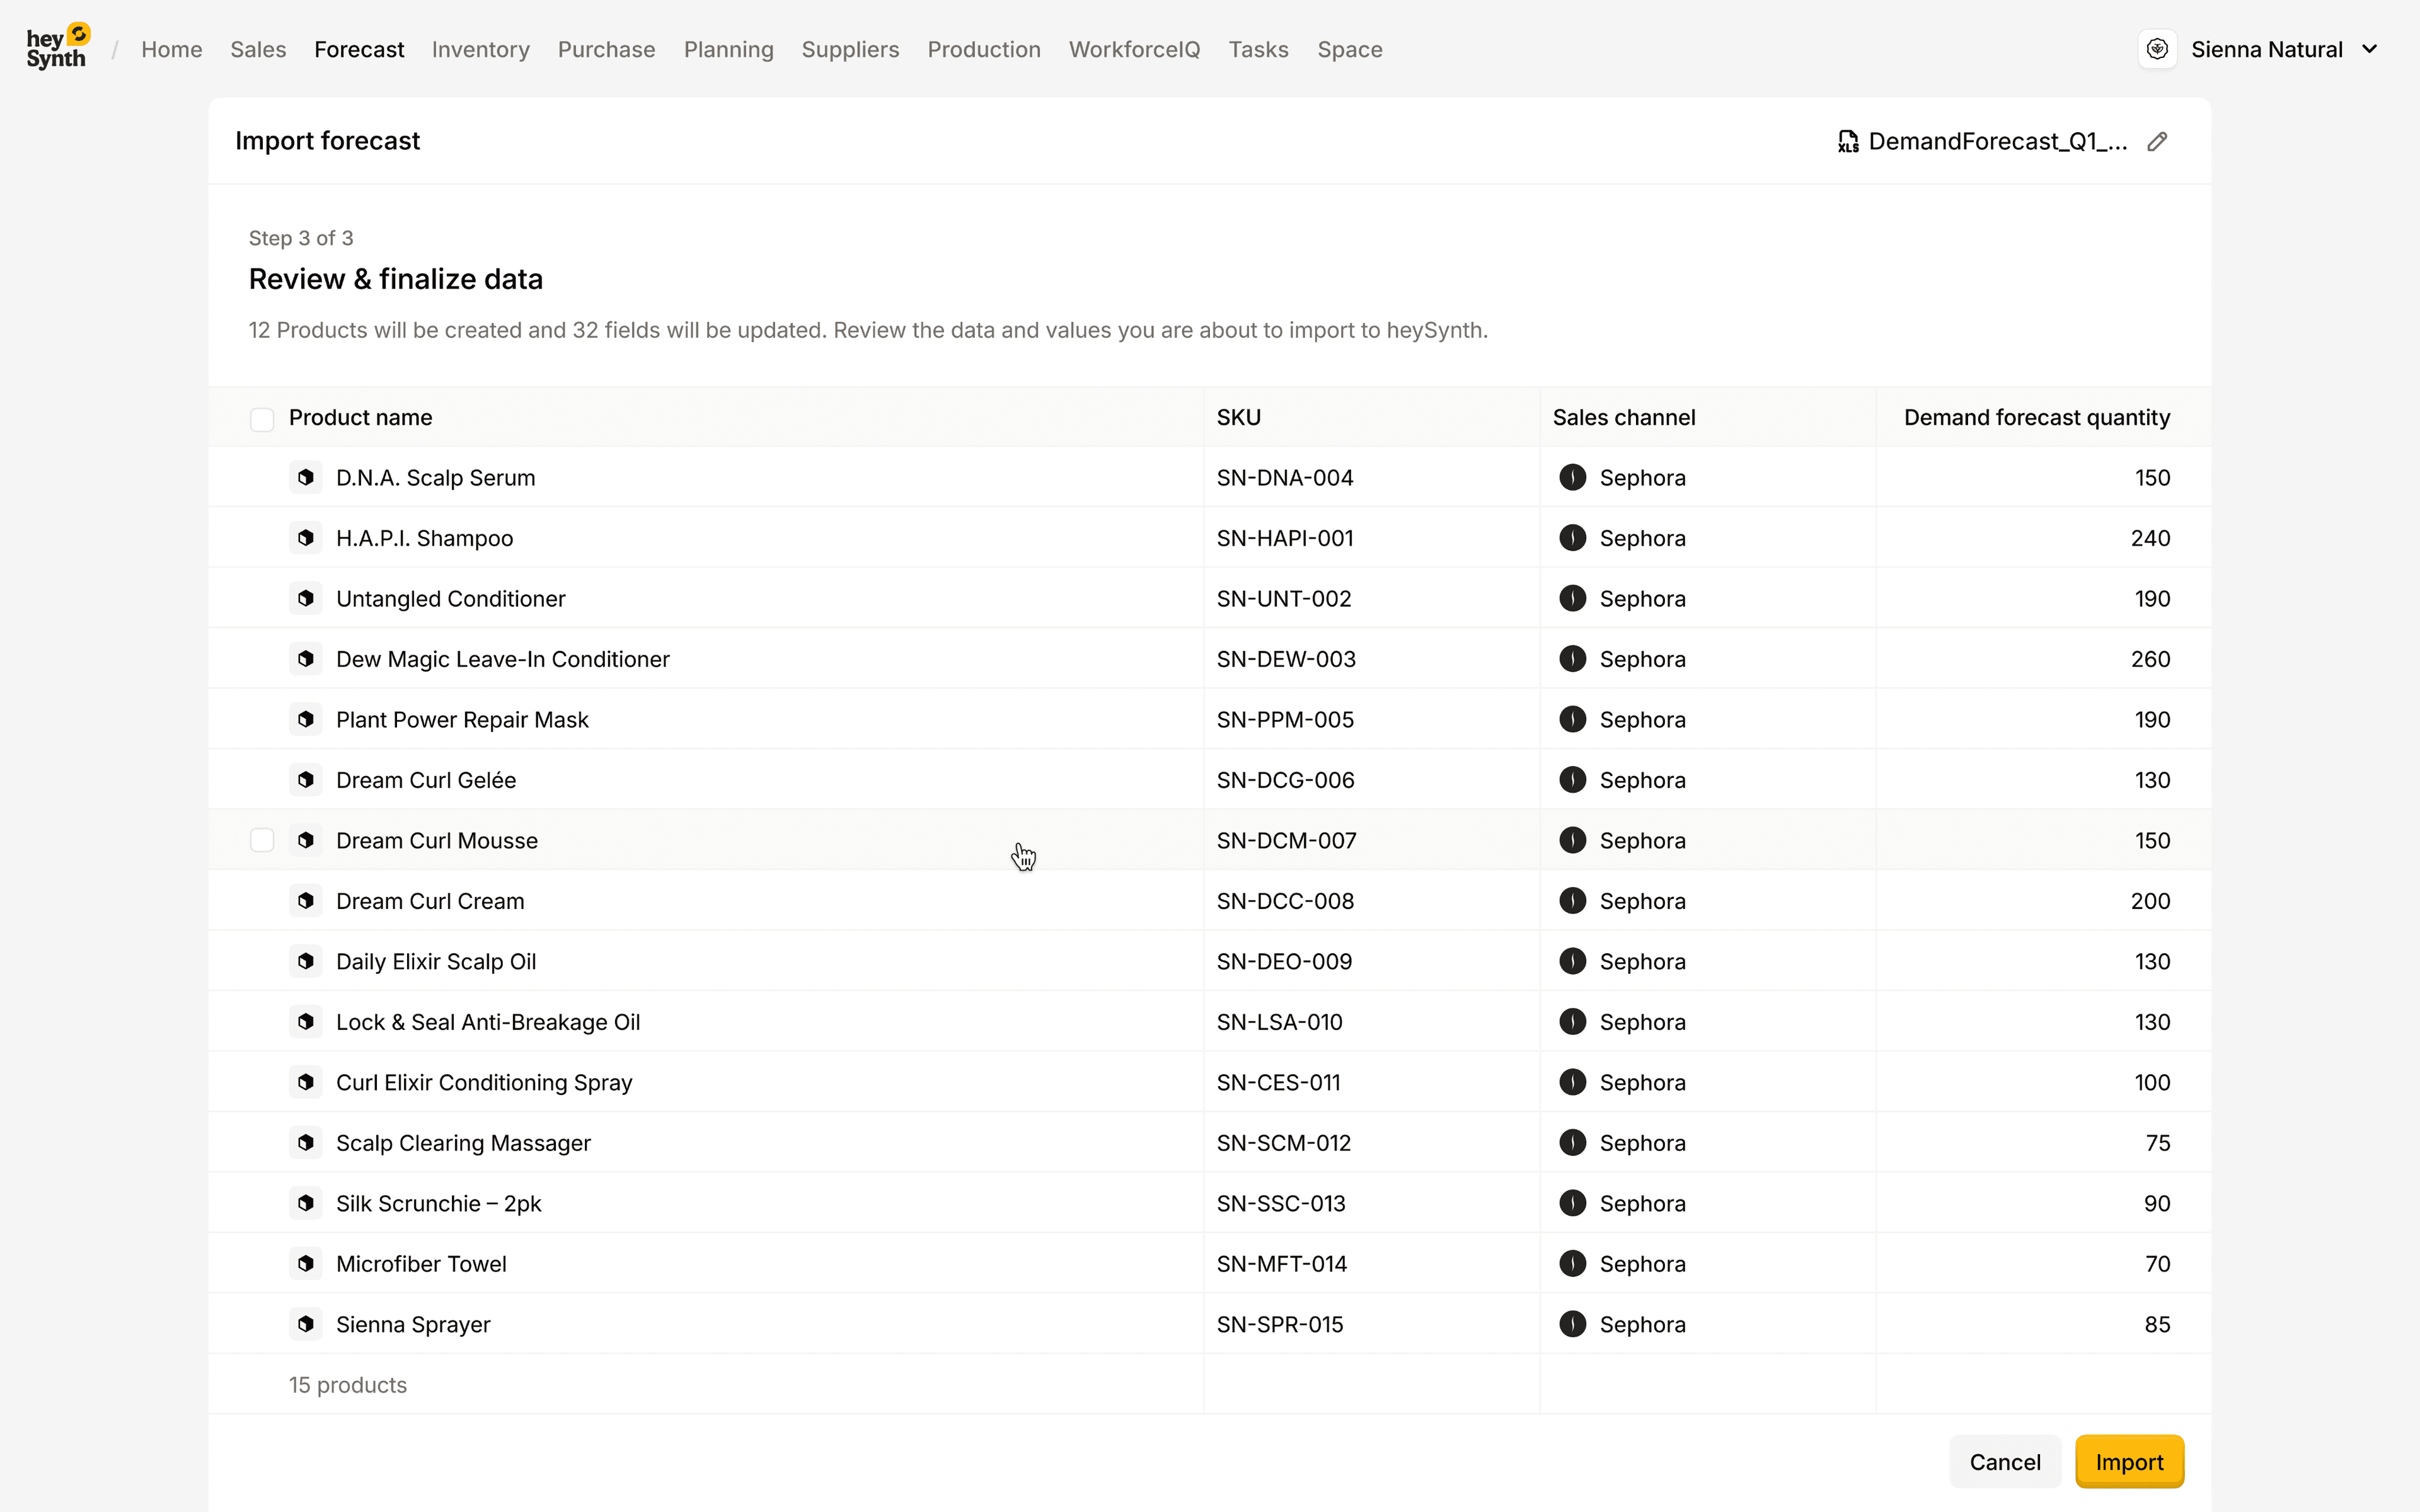
Task: Open the Inventory menu item
Action: pyautogui.click(x=480, y=49)
